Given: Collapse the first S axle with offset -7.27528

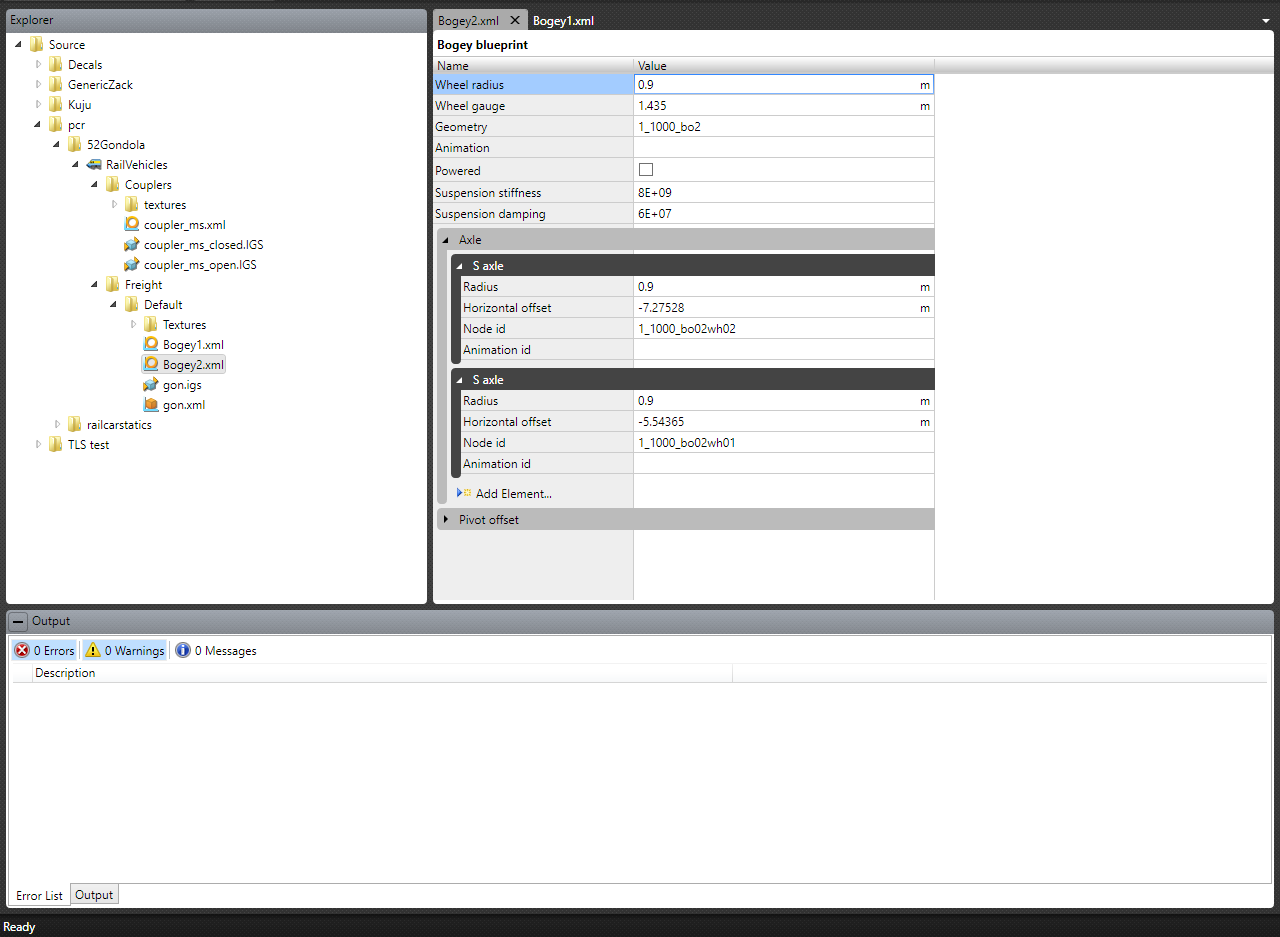Looking at the screenshot, I should pyautogui.click(x=460, y=266).
